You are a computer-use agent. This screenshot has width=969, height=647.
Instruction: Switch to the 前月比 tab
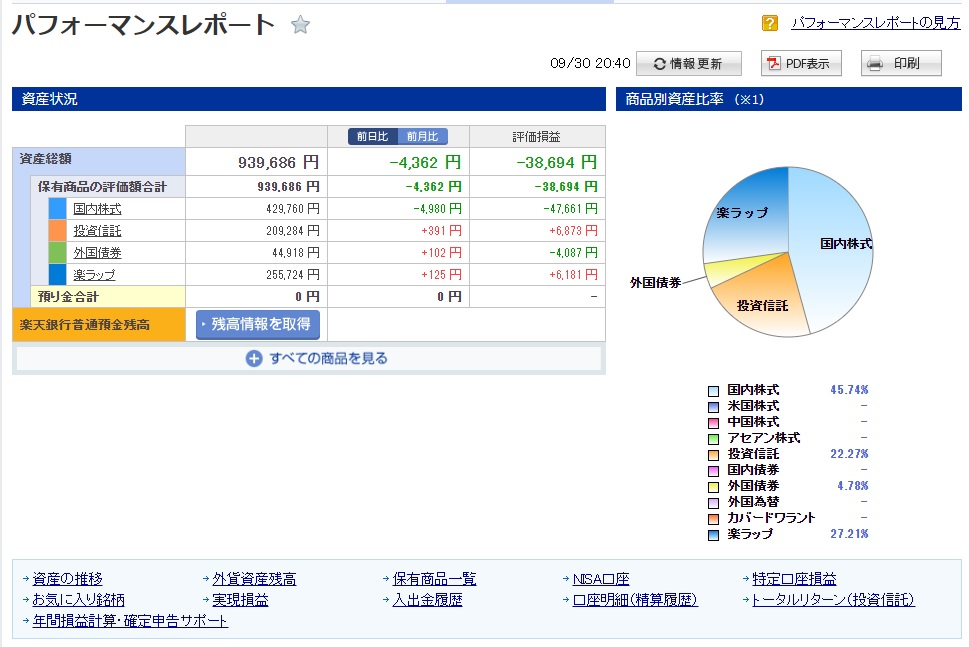[x=423, y=136]
